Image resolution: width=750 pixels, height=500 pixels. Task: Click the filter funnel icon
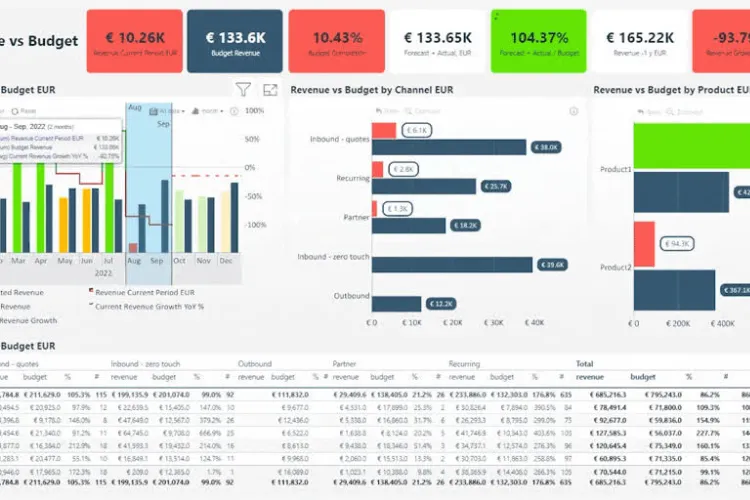[243, 90]
